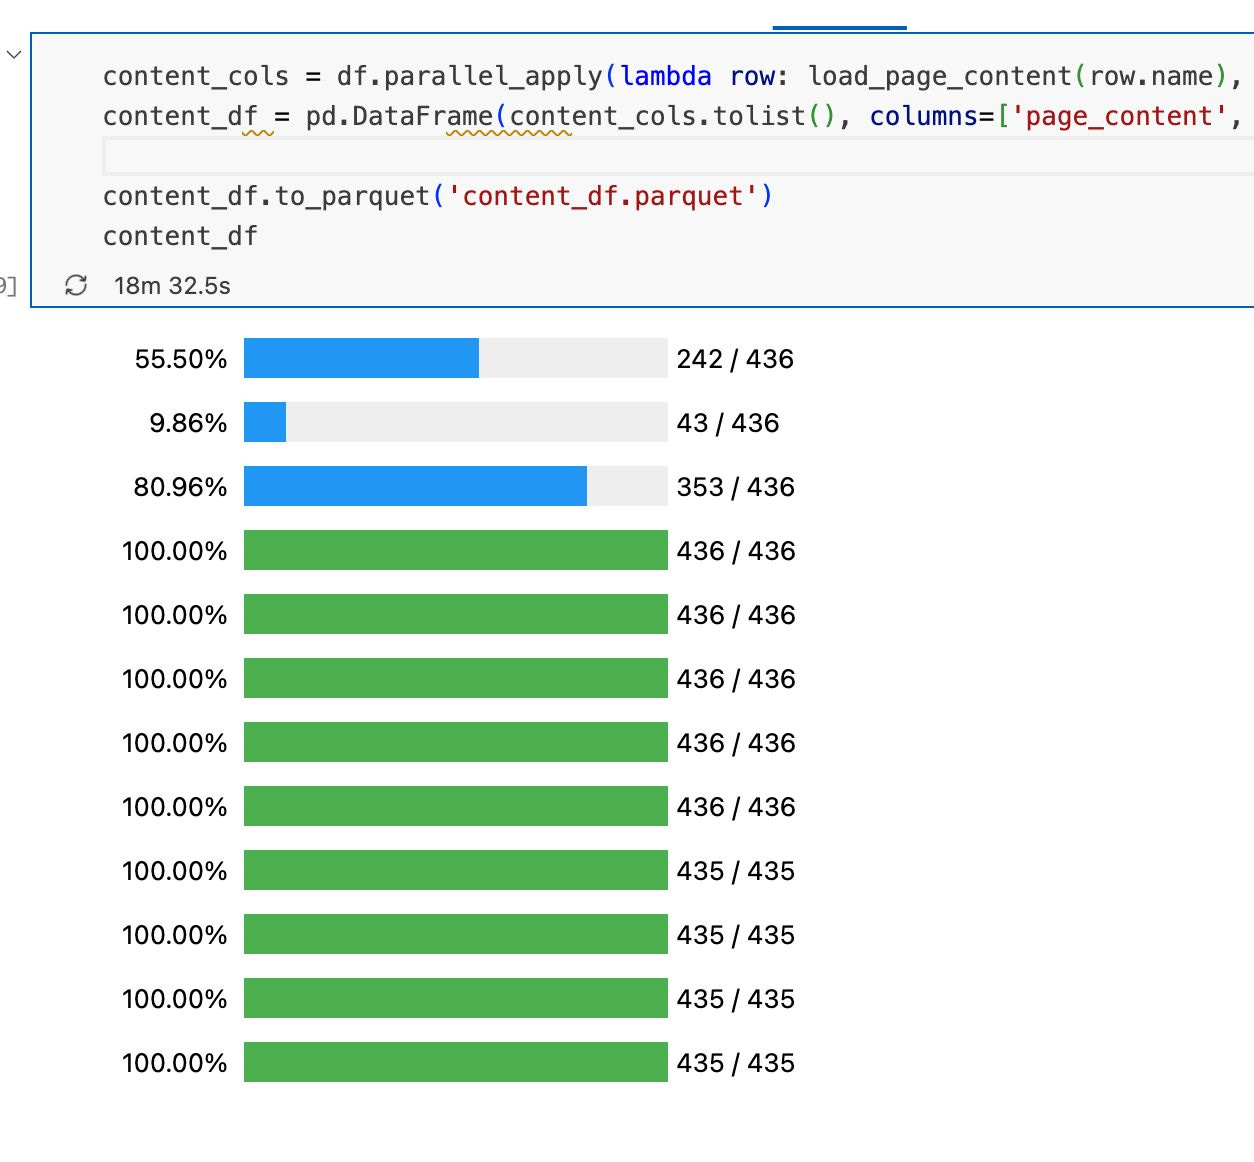Click the 80.96% progress bar

point(455,486)
